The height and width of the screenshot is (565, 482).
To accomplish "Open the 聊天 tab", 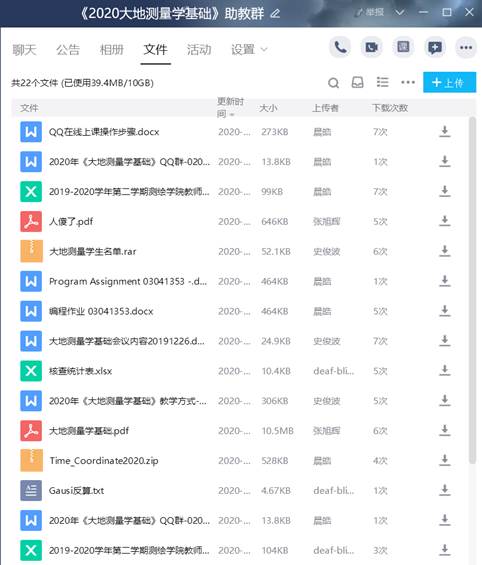I will tap(24, 50).
